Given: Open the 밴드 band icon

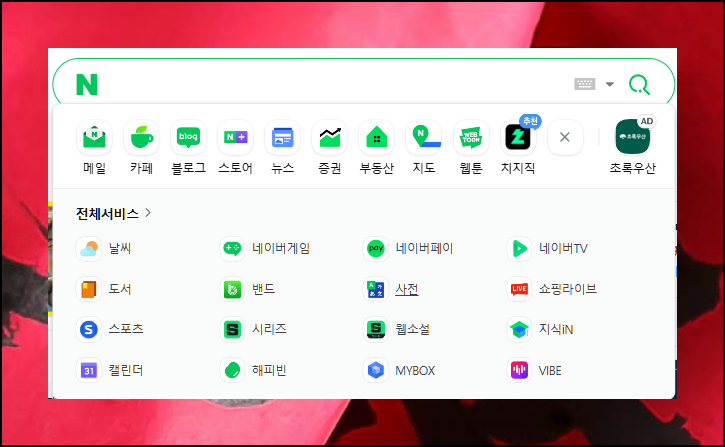Looking at the screenshot, I should coord(232,289).
